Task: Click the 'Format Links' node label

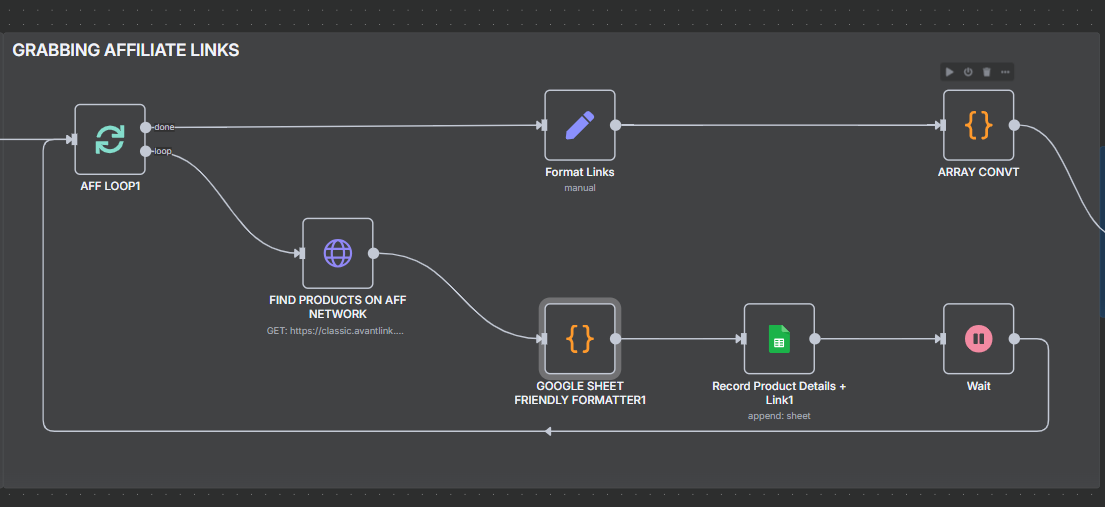Action: tap(580, 172)
